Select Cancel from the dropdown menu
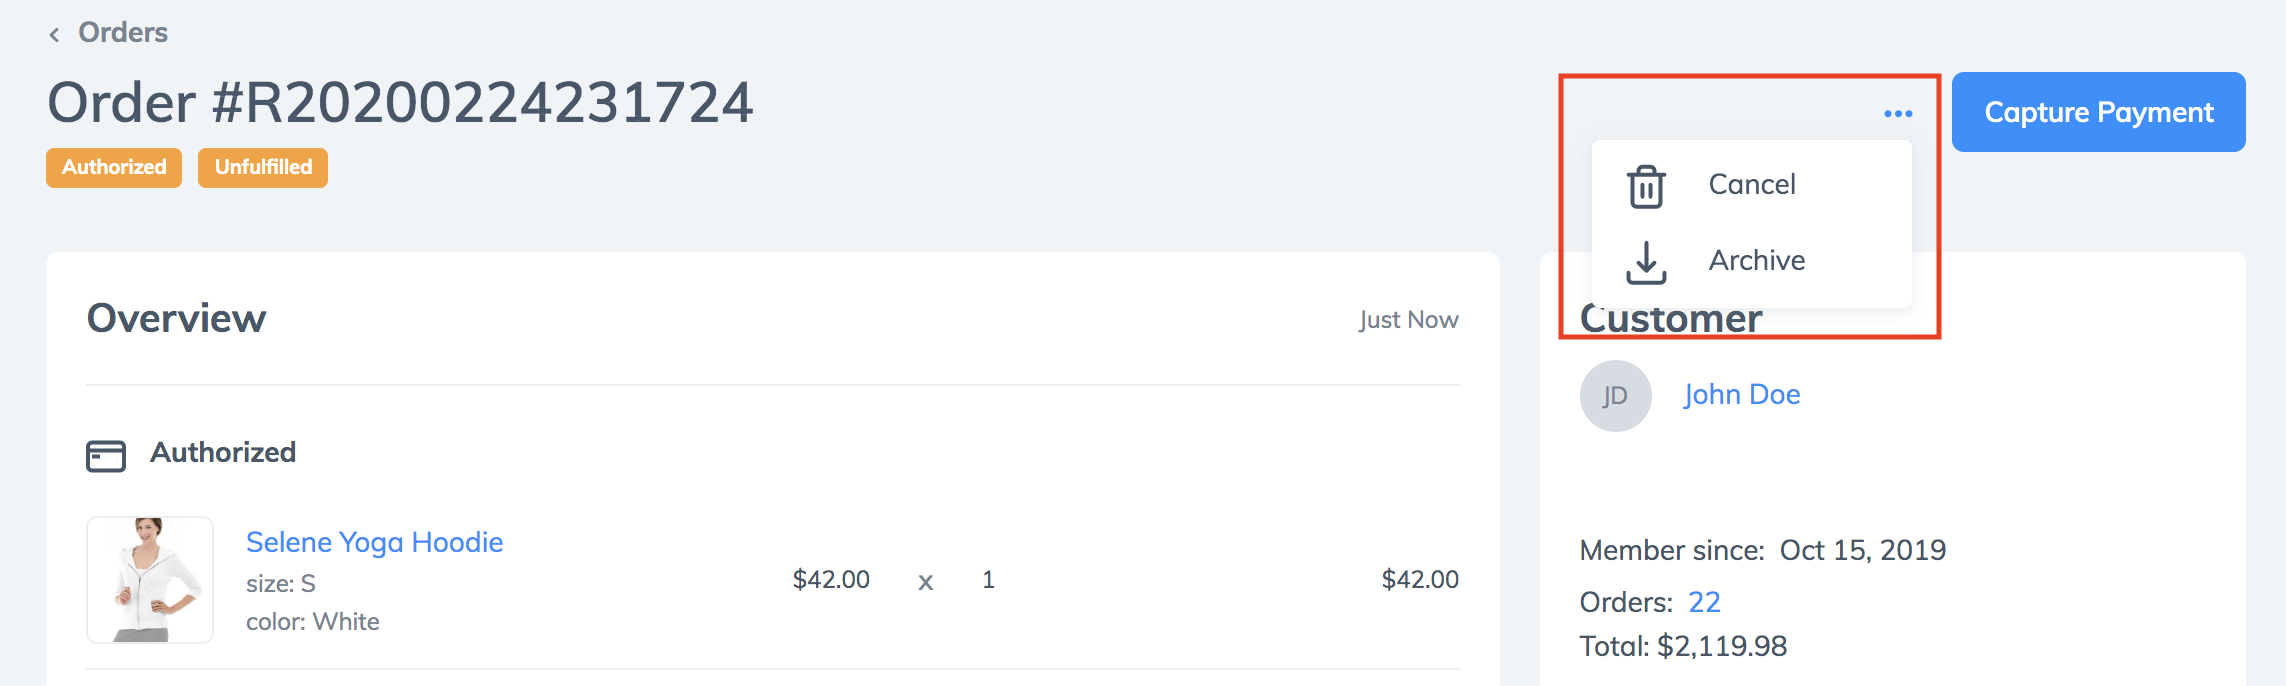The height and width of the screenshot is (686, 2286). 1752,184
